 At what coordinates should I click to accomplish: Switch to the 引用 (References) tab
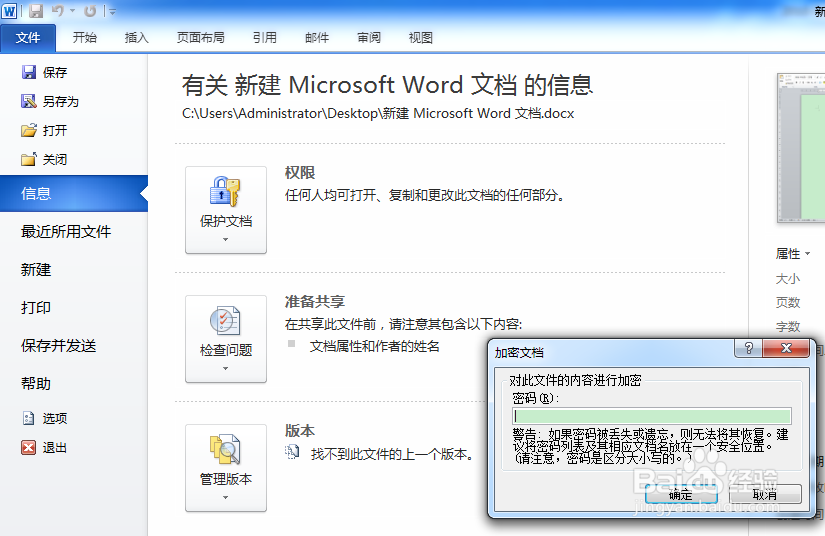(x=265, y=38)
